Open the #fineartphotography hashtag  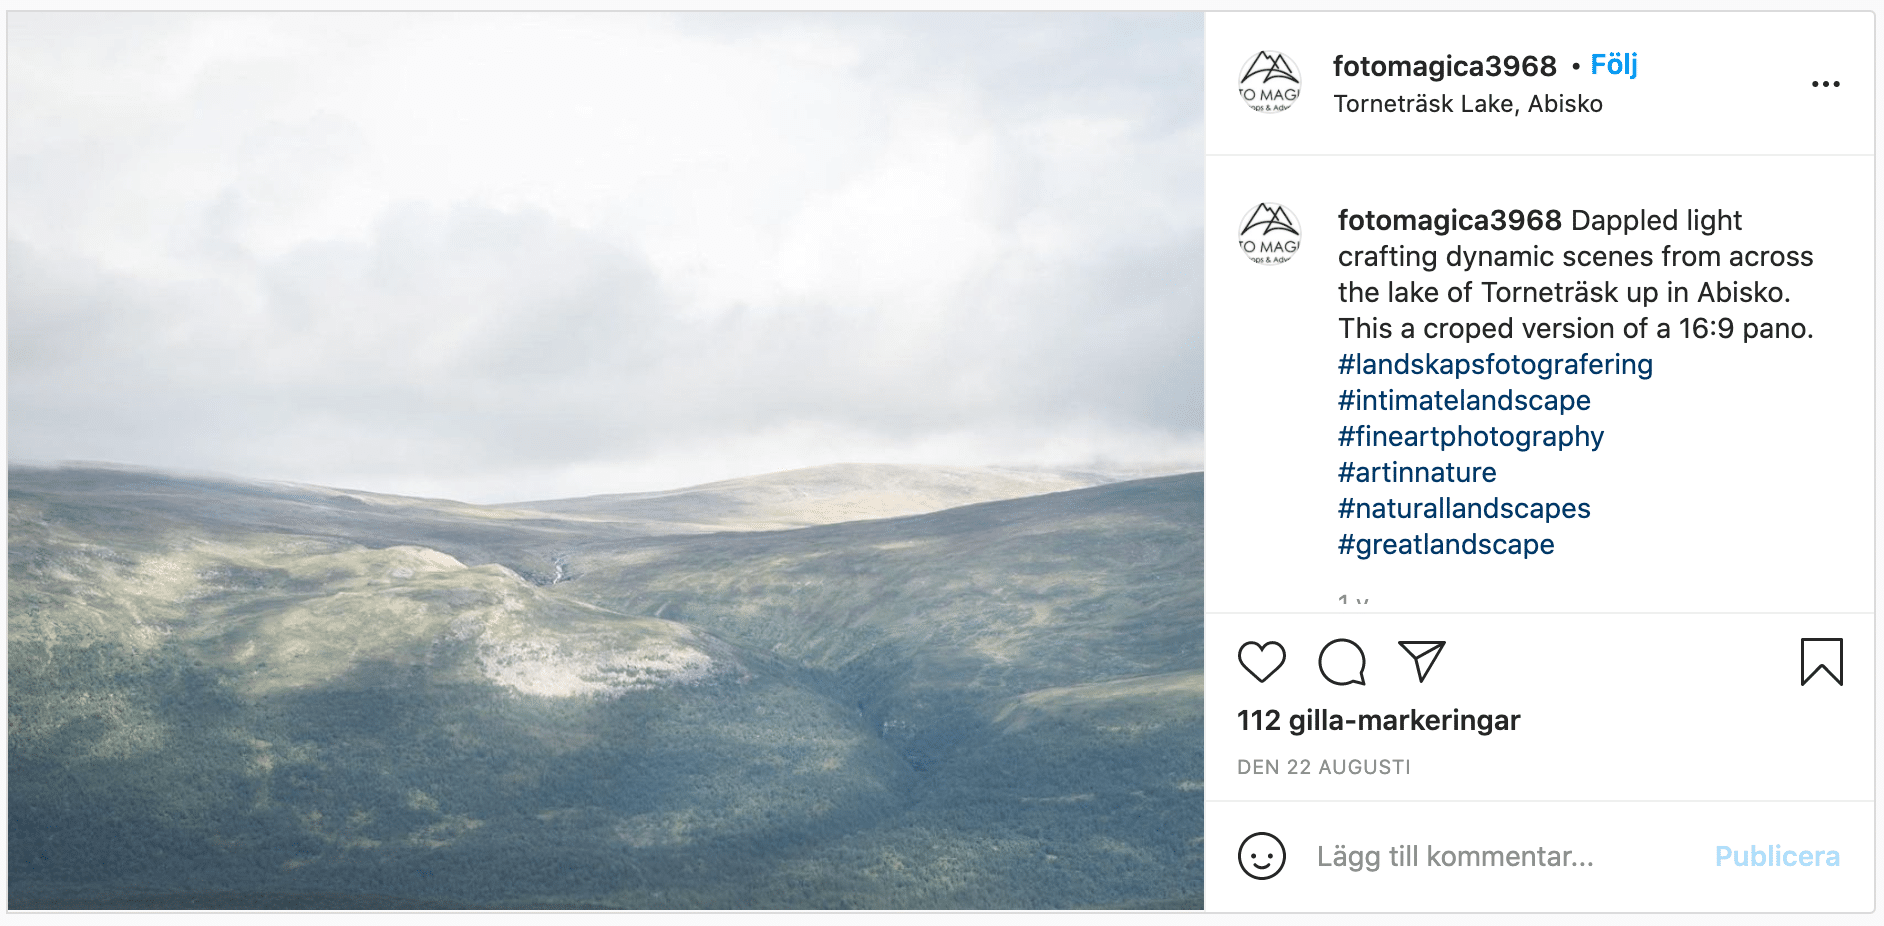click(x=1470, y=436)
